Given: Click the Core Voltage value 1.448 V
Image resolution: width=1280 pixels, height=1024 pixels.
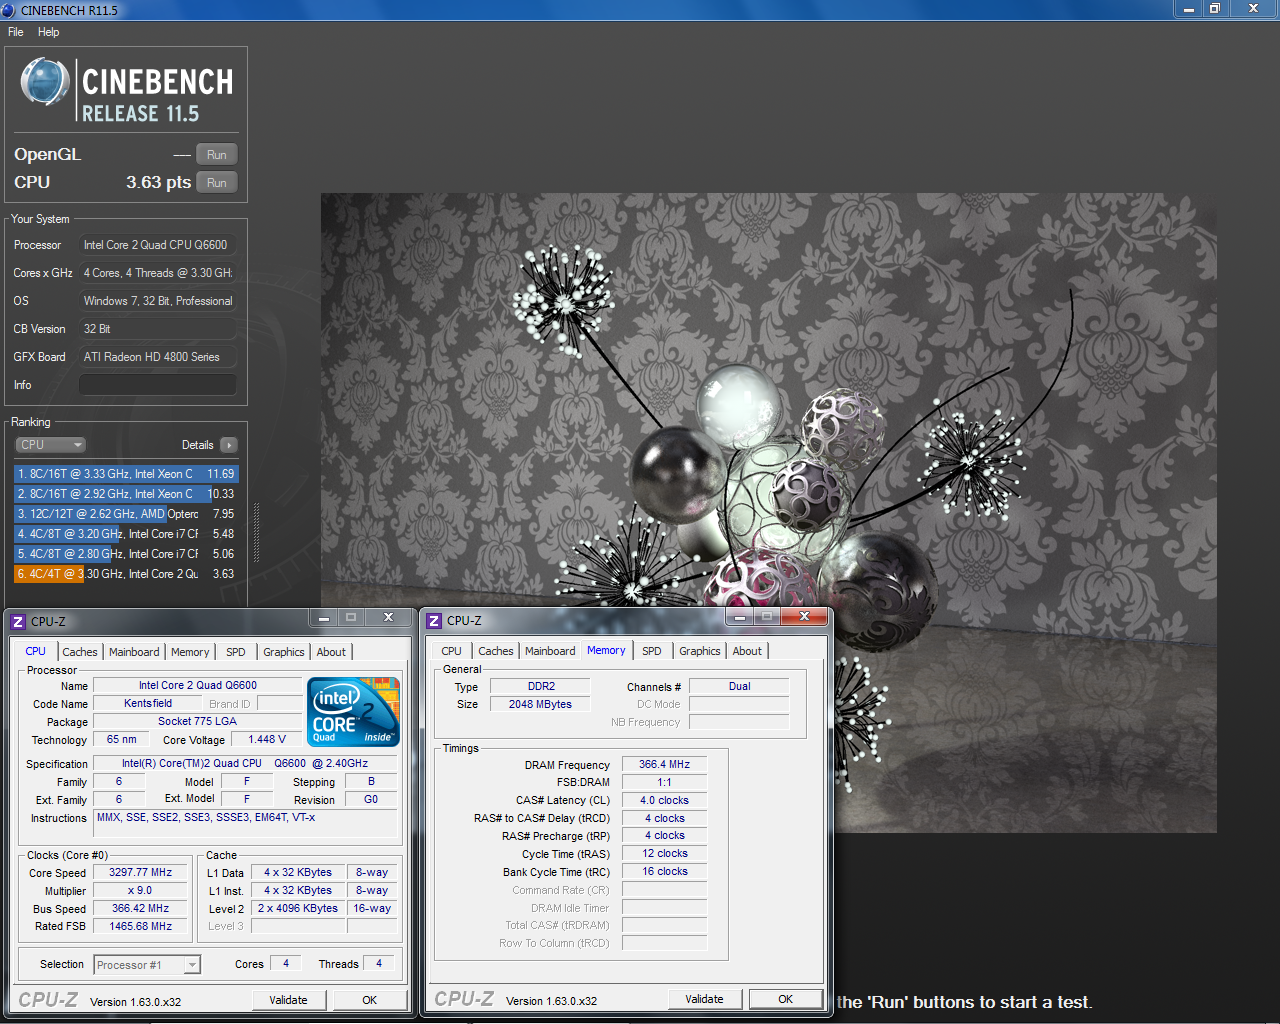Looking at the screenshot, I should pyautogui.click(x=267, y=740).
